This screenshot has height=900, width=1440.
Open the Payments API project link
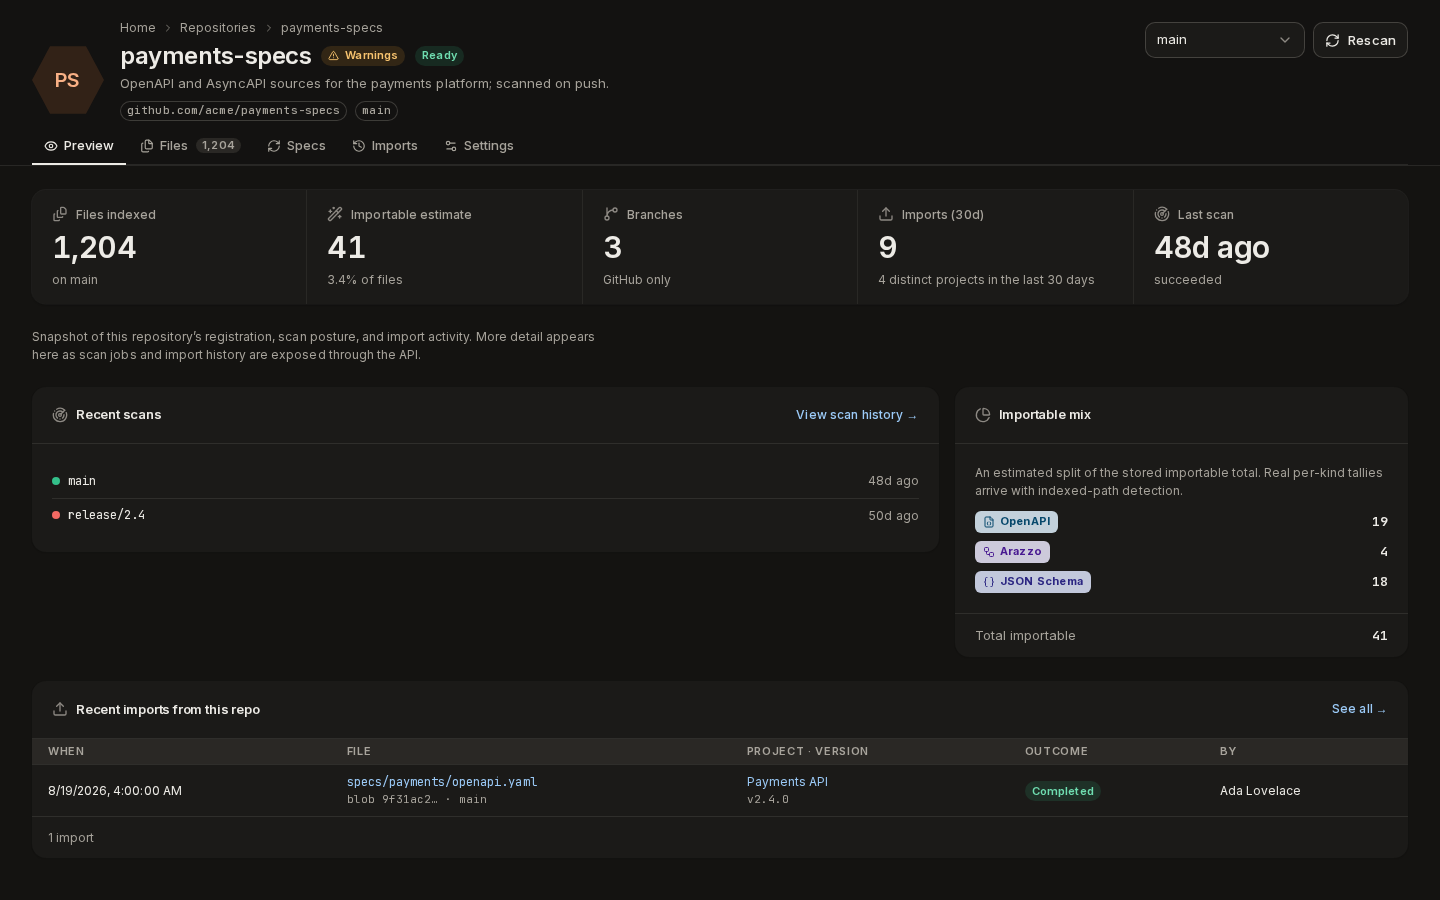coord(787,782)
